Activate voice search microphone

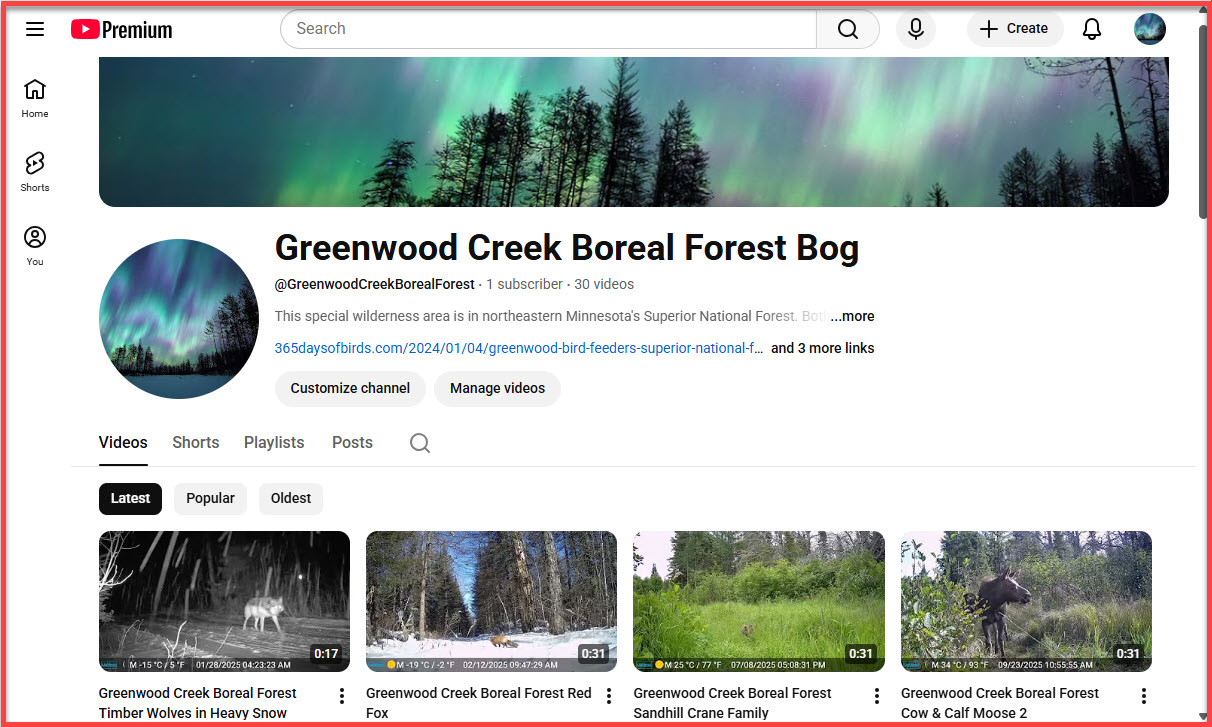(x=915, y=29)
